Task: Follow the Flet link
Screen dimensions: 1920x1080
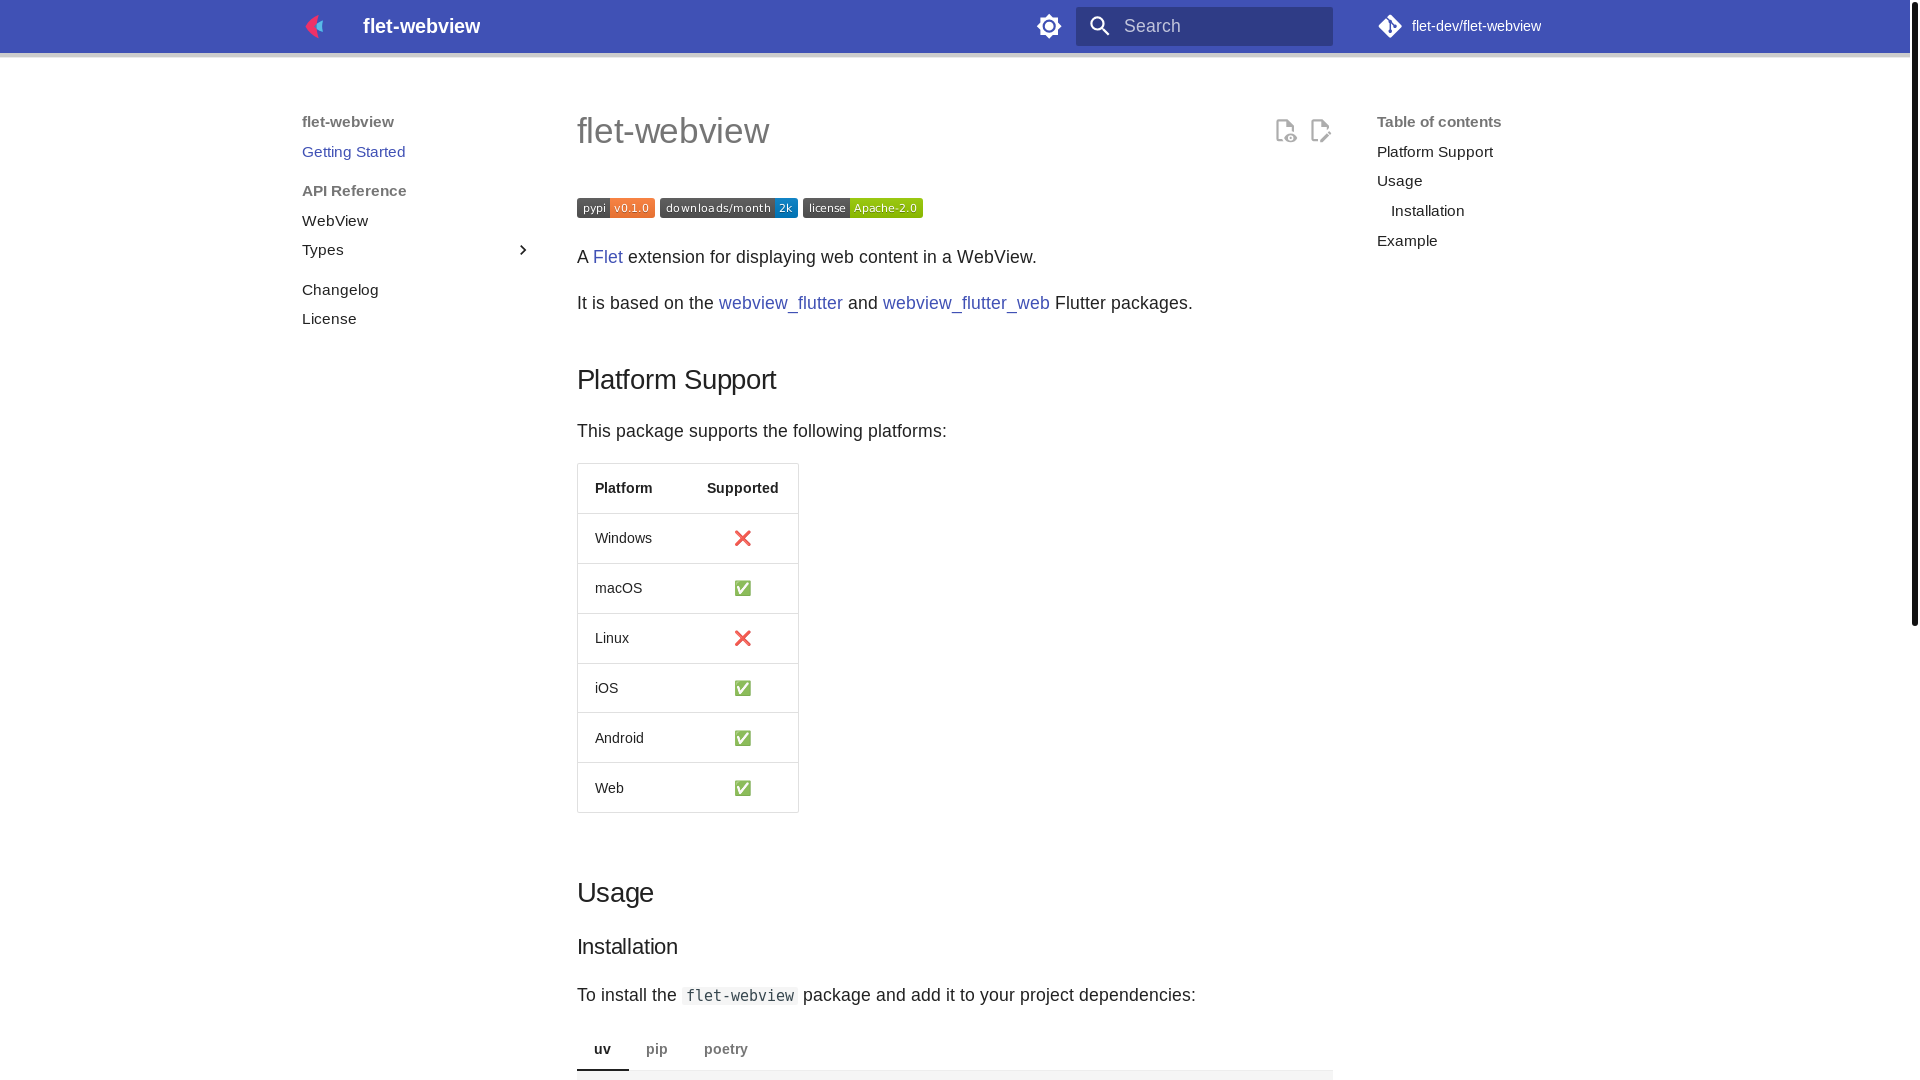Action: pyautogui.click(x=608, y=257)
